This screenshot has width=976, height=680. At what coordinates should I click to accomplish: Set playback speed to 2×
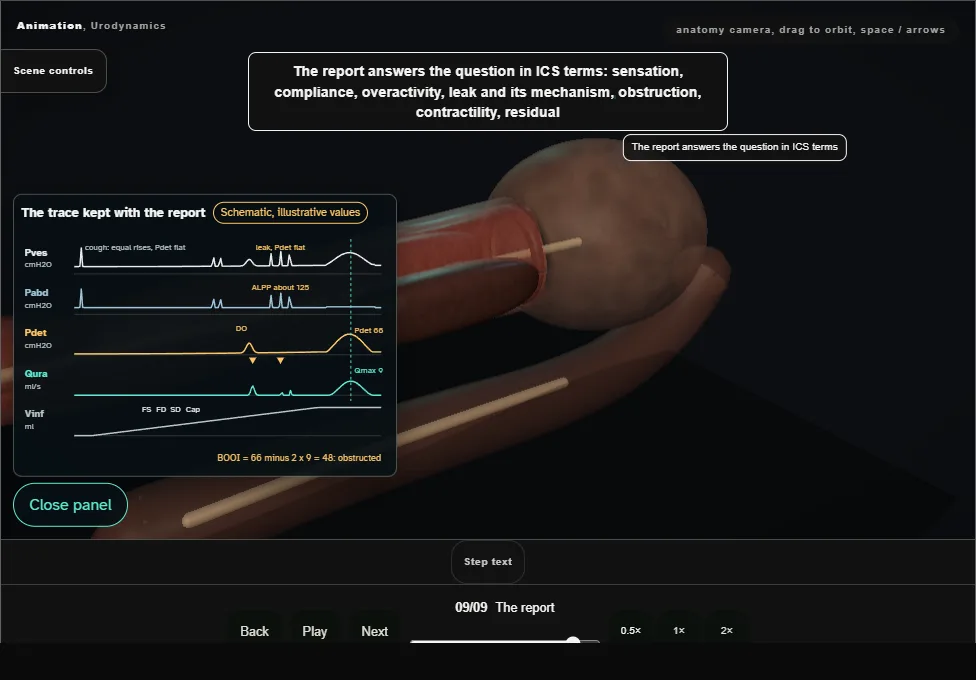tap(726, 631)
